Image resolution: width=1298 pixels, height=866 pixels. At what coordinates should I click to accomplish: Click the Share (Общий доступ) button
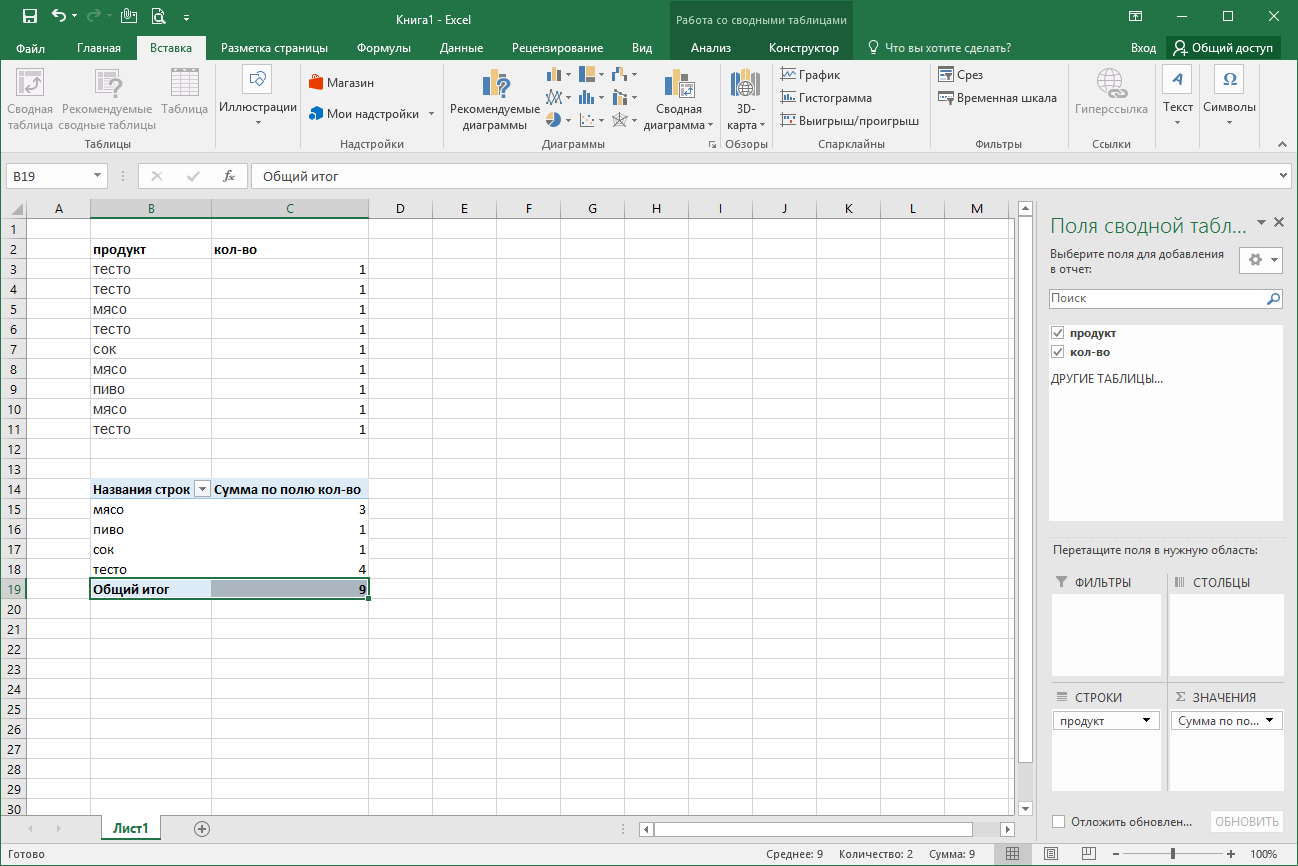click(x=1224, y=48)
